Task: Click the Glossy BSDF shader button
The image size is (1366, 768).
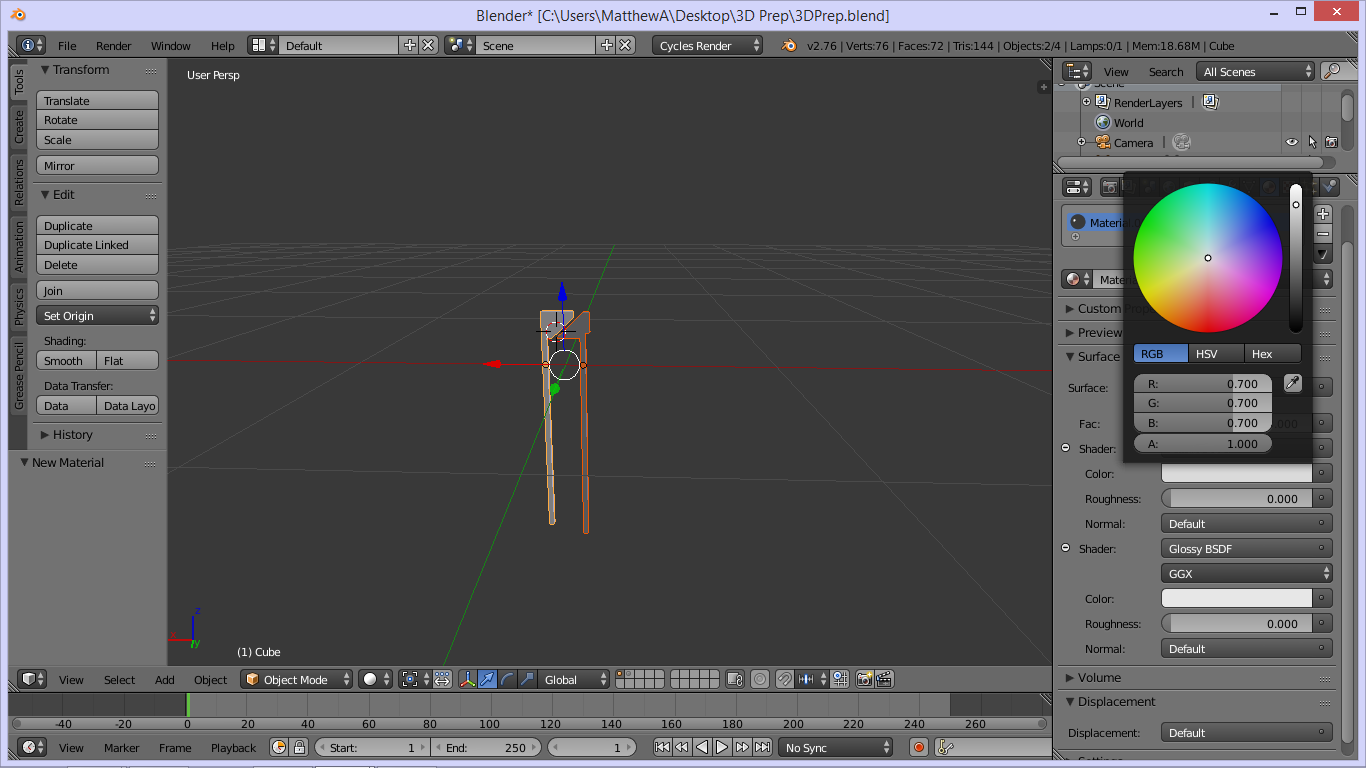Action: coord(1247,548)
